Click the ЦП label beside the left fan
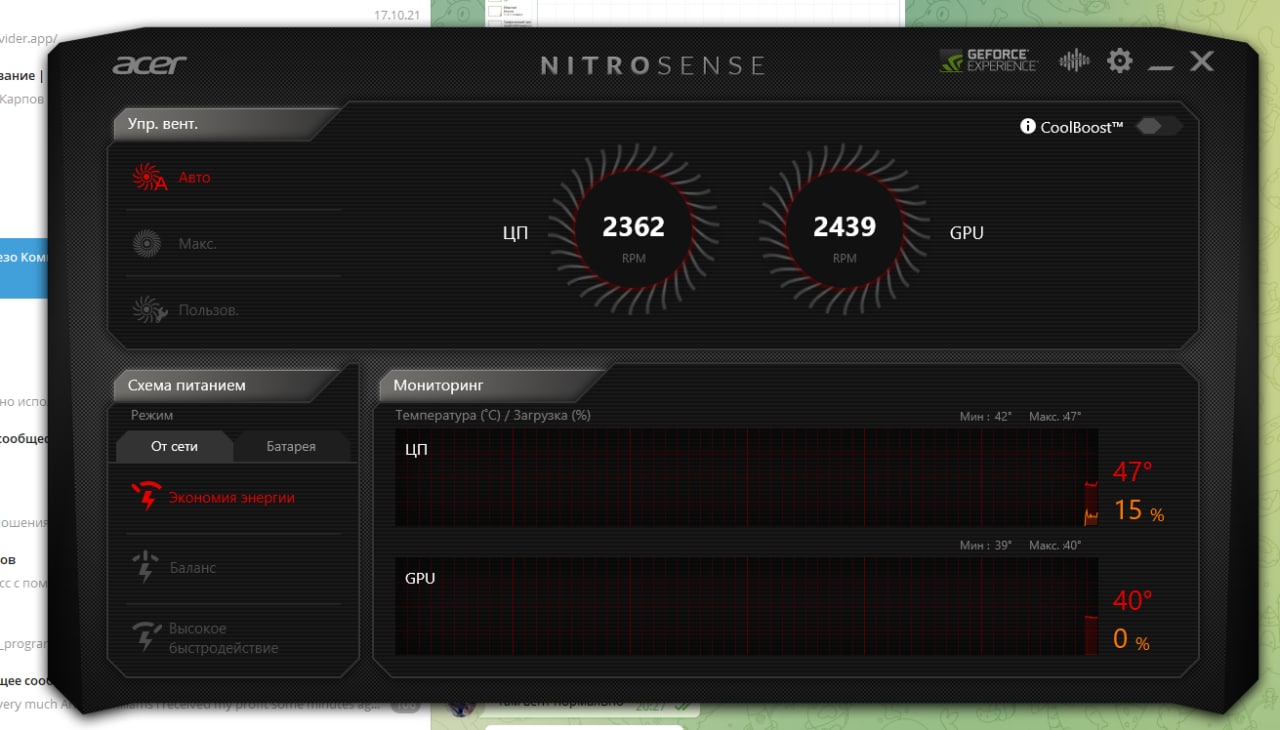This screenshot has width=1280, height=730. tap(515, 234)
